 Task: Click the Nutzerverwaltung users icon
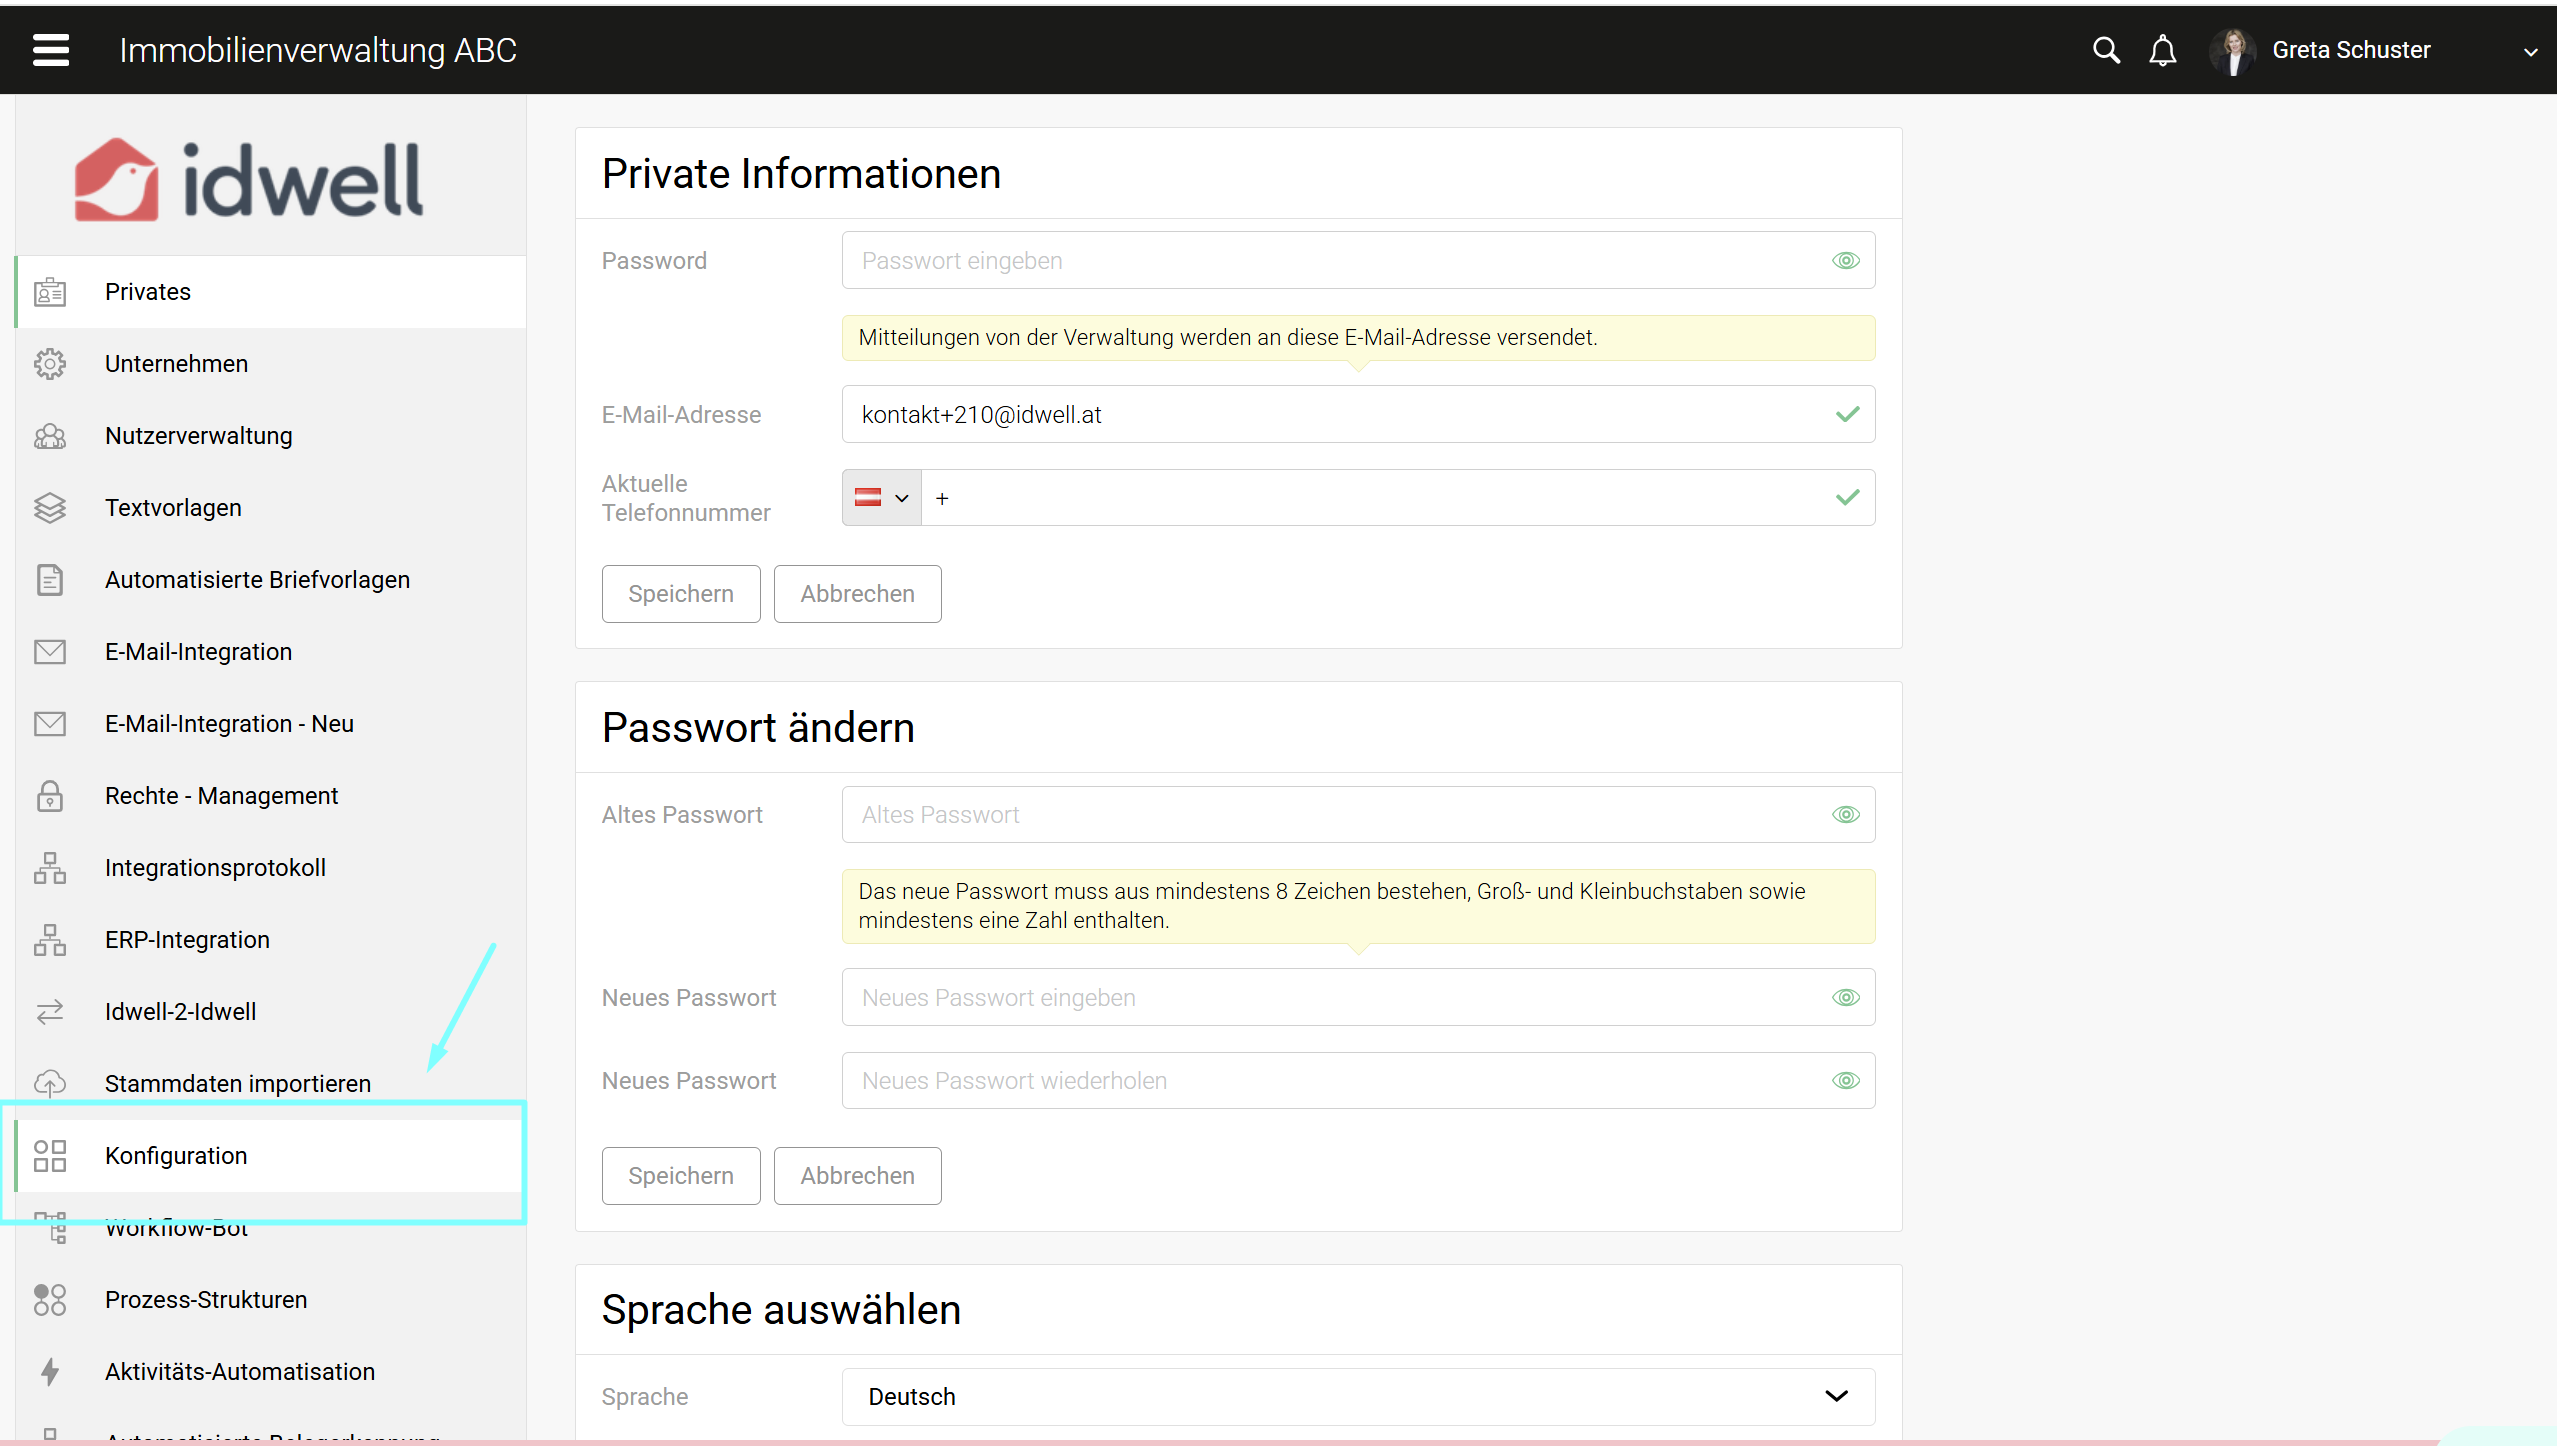coord(50,436)
